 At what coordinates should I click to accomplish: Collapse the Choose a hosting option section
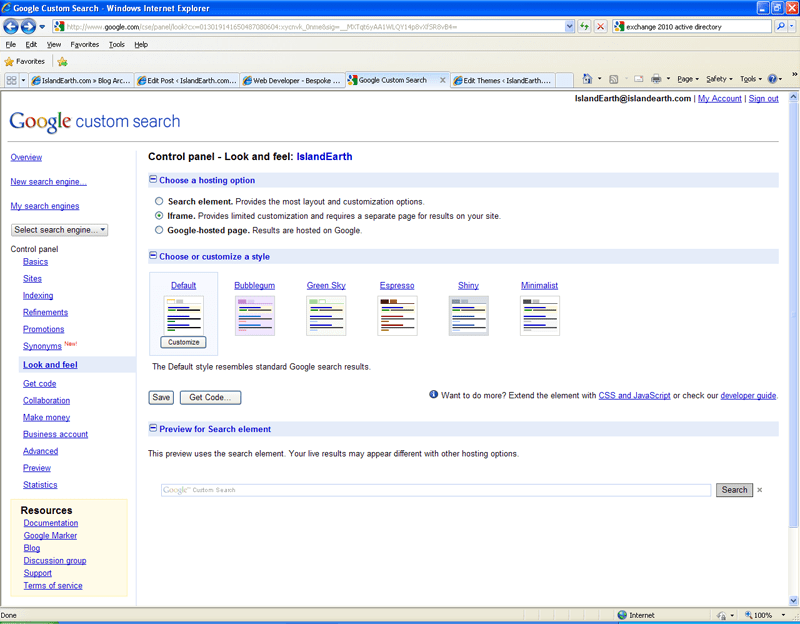pos(153,180)
